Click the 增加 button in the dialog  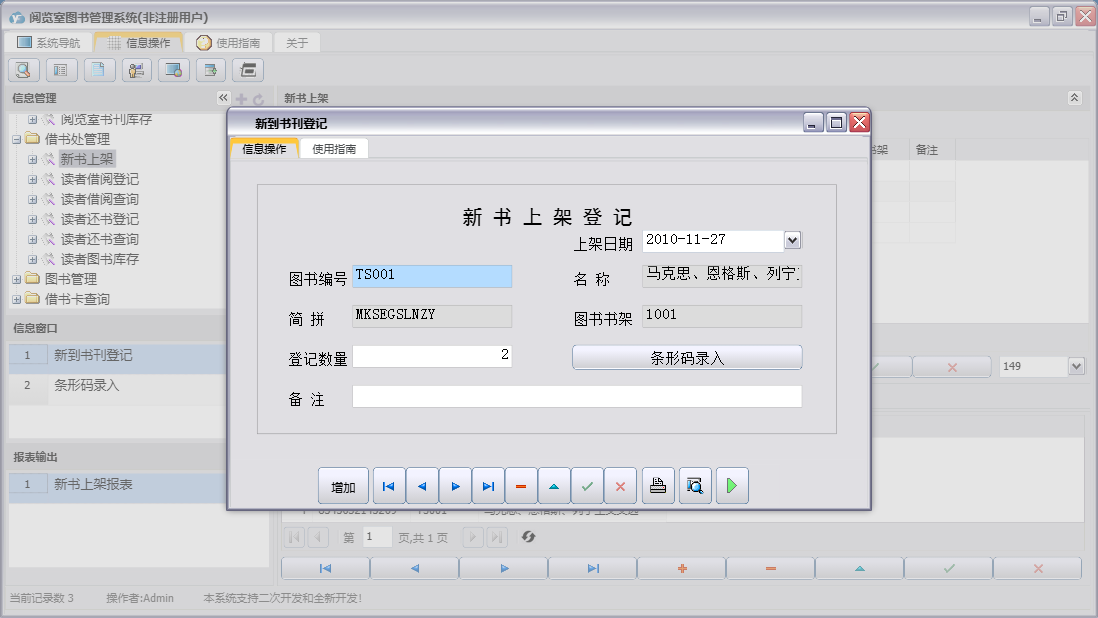[343, 485]
